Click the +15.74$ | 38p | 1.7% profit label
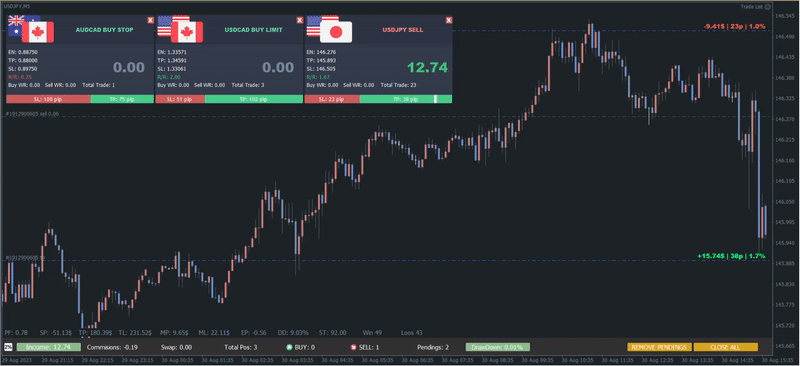The height and width of the screenshot is (366, 800). (x=731, y=256)
